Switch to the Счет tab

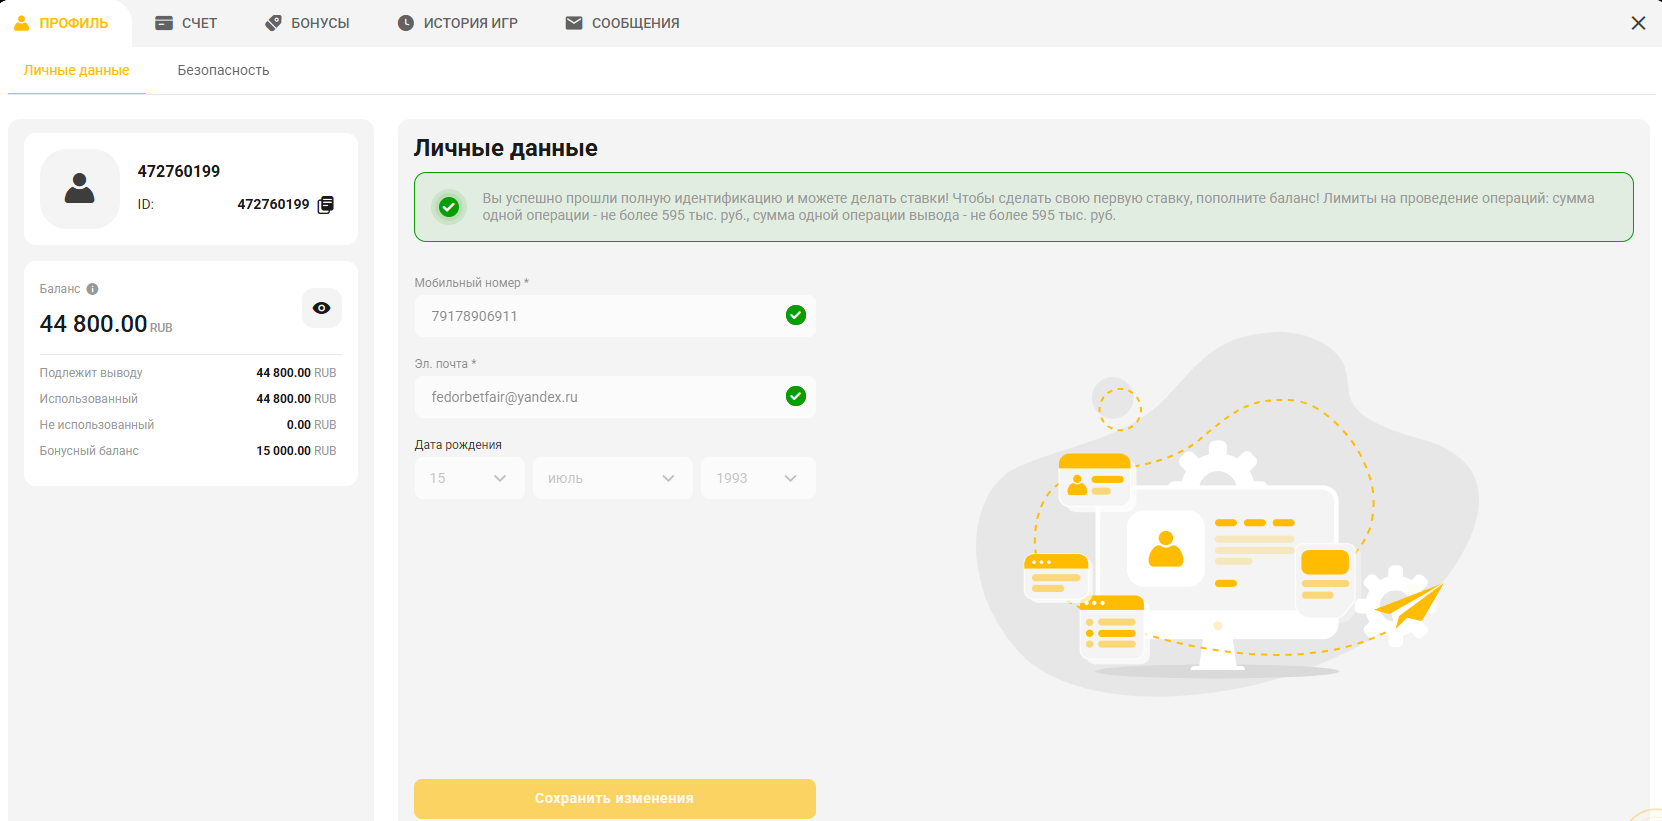tap(186, 23)
